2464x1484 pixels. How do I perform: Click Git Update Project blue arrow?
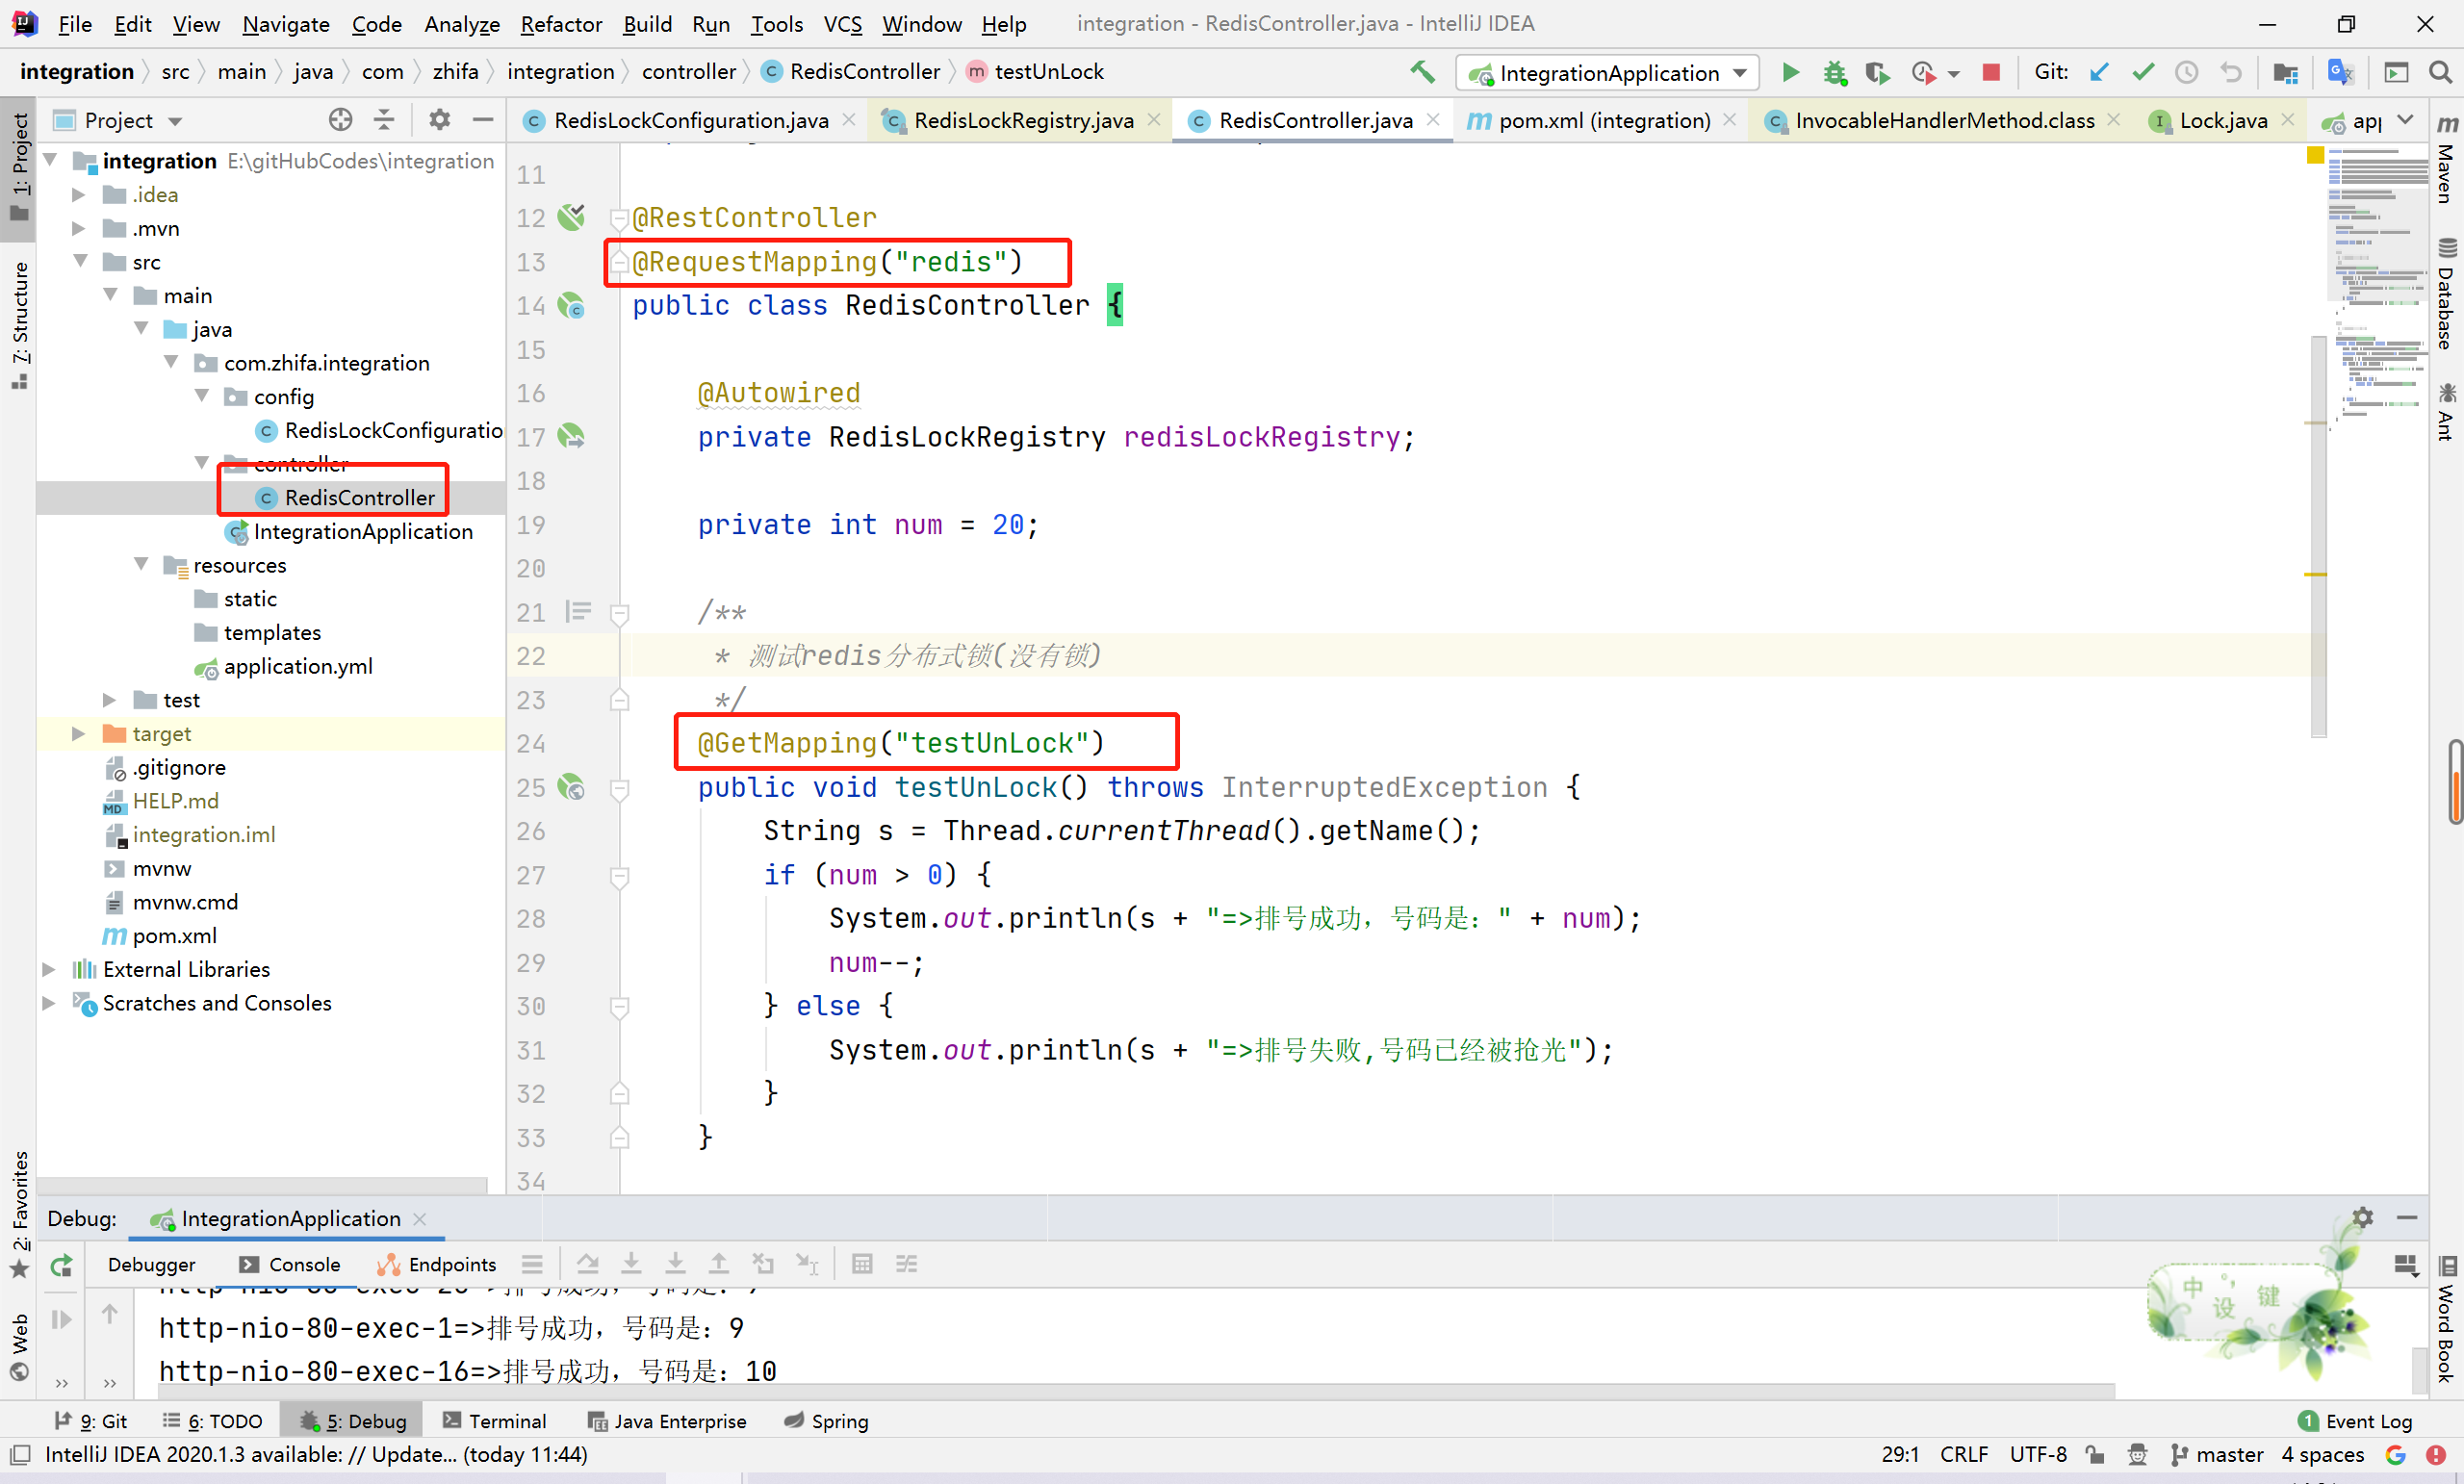pyautogui.click(x=2099, y=72)
